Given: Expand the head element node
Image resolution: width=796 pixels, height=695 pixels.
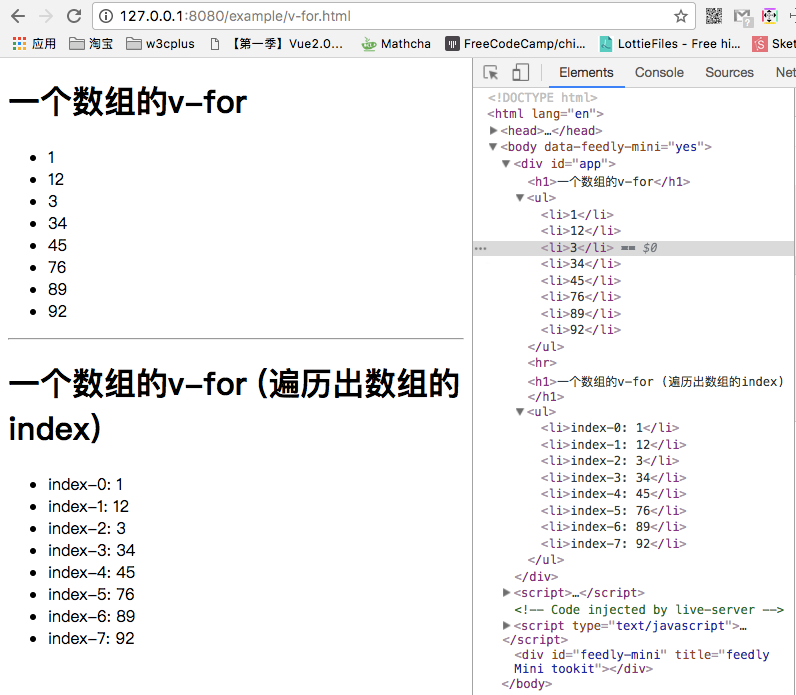Looking at the screenshot, I should (x=493, y=130).
